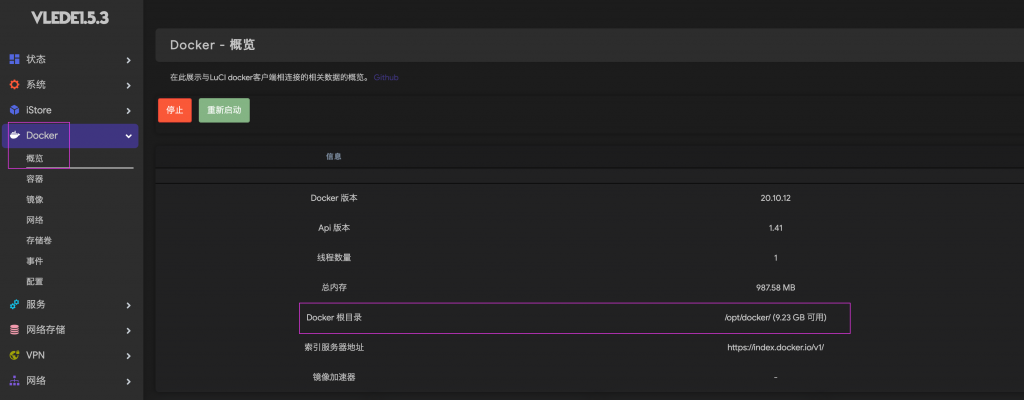Open the 事件 submenu item
1024x400 pixels.
[35, 261]
